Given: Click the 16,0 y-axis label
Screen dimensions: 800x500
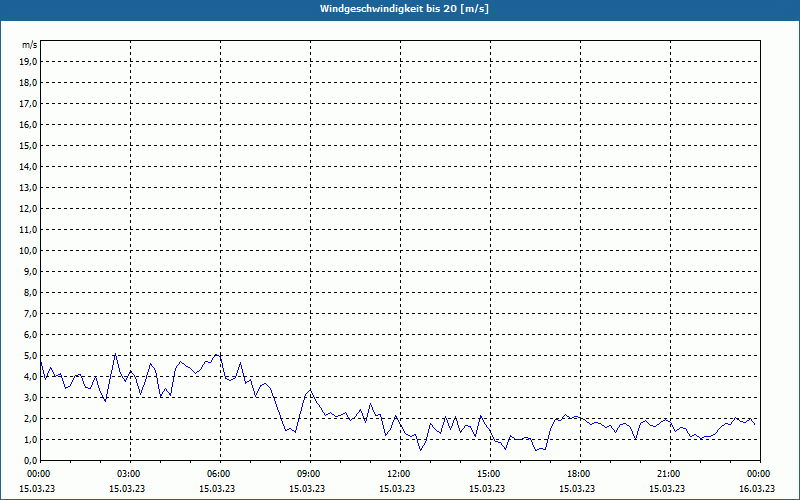Looking at the screenshot, I should (28, 124).
